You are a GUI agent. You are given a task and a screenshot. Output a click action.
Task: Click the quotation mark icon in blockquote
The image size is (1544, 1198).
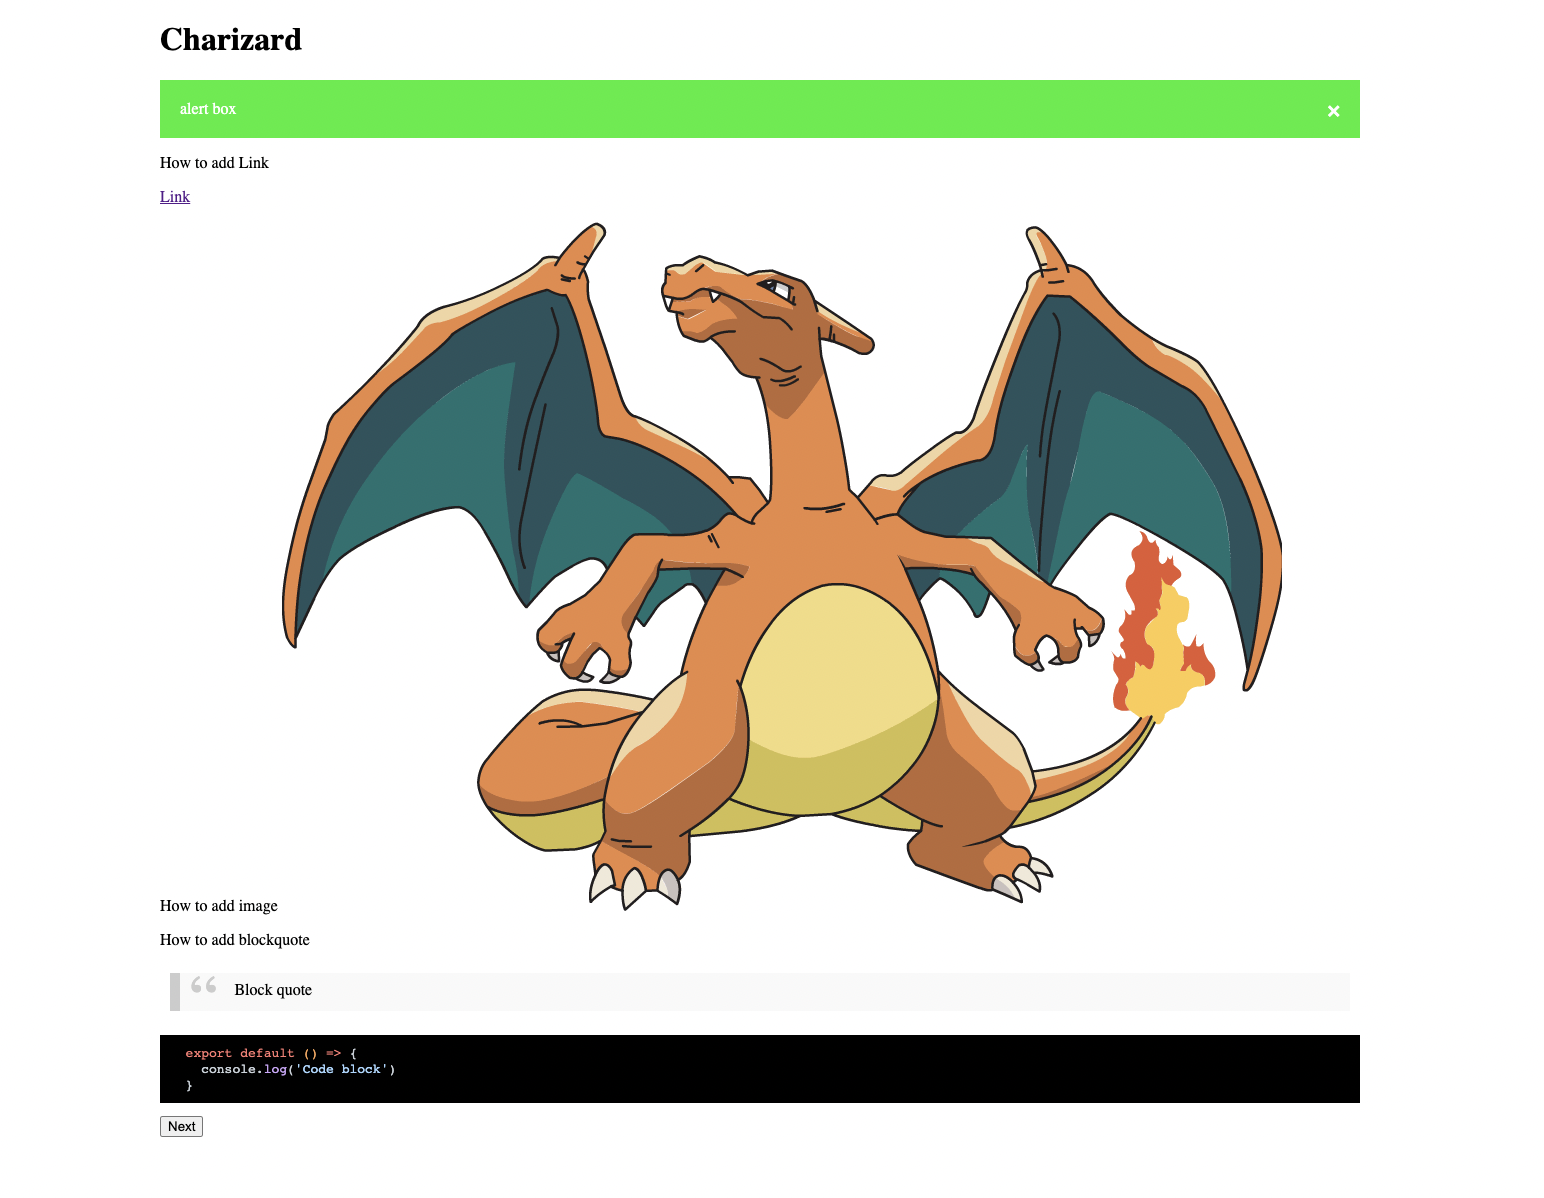202,986
